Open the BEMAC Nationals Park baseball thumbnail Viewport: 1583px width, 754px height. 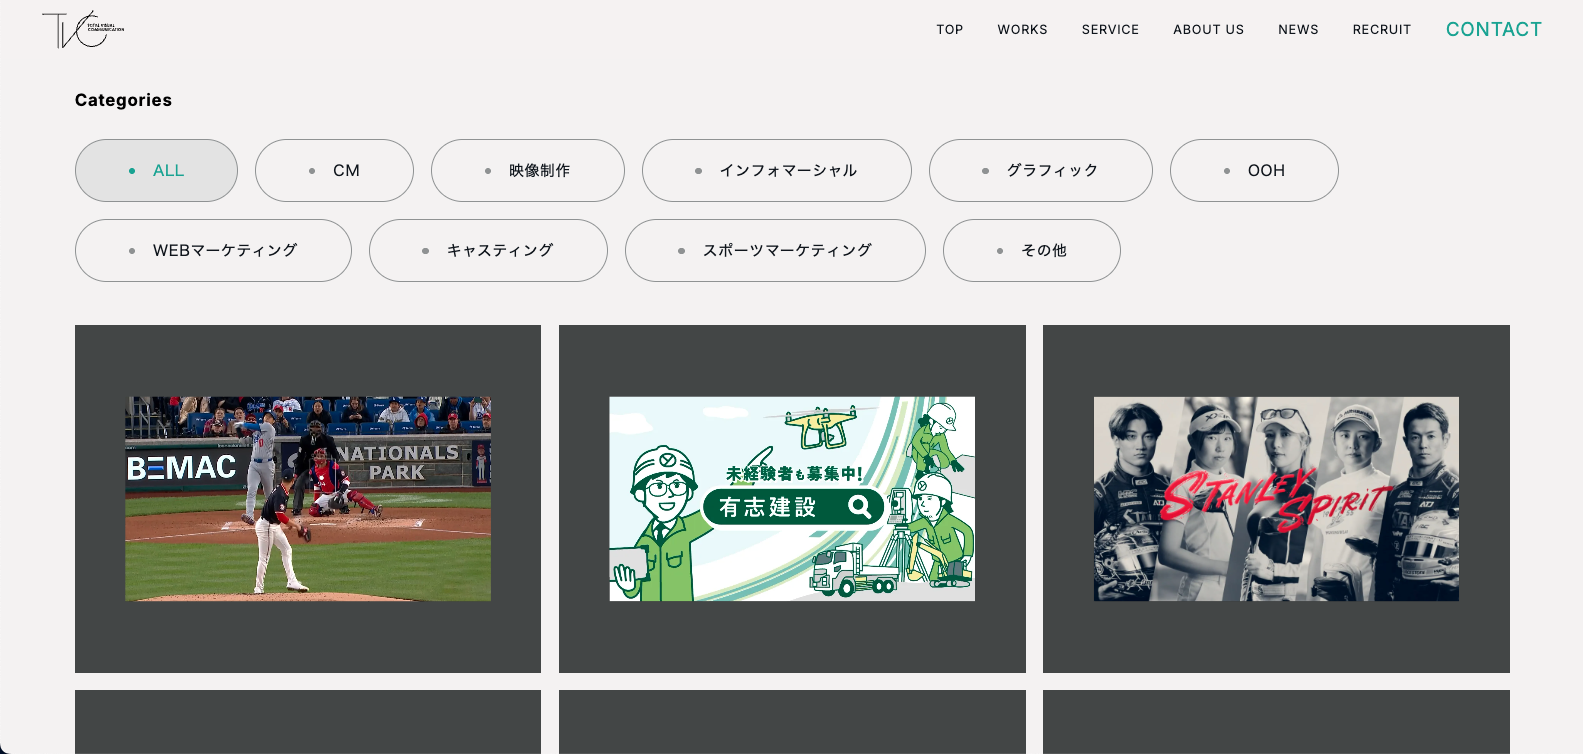[x=308, y=499]
